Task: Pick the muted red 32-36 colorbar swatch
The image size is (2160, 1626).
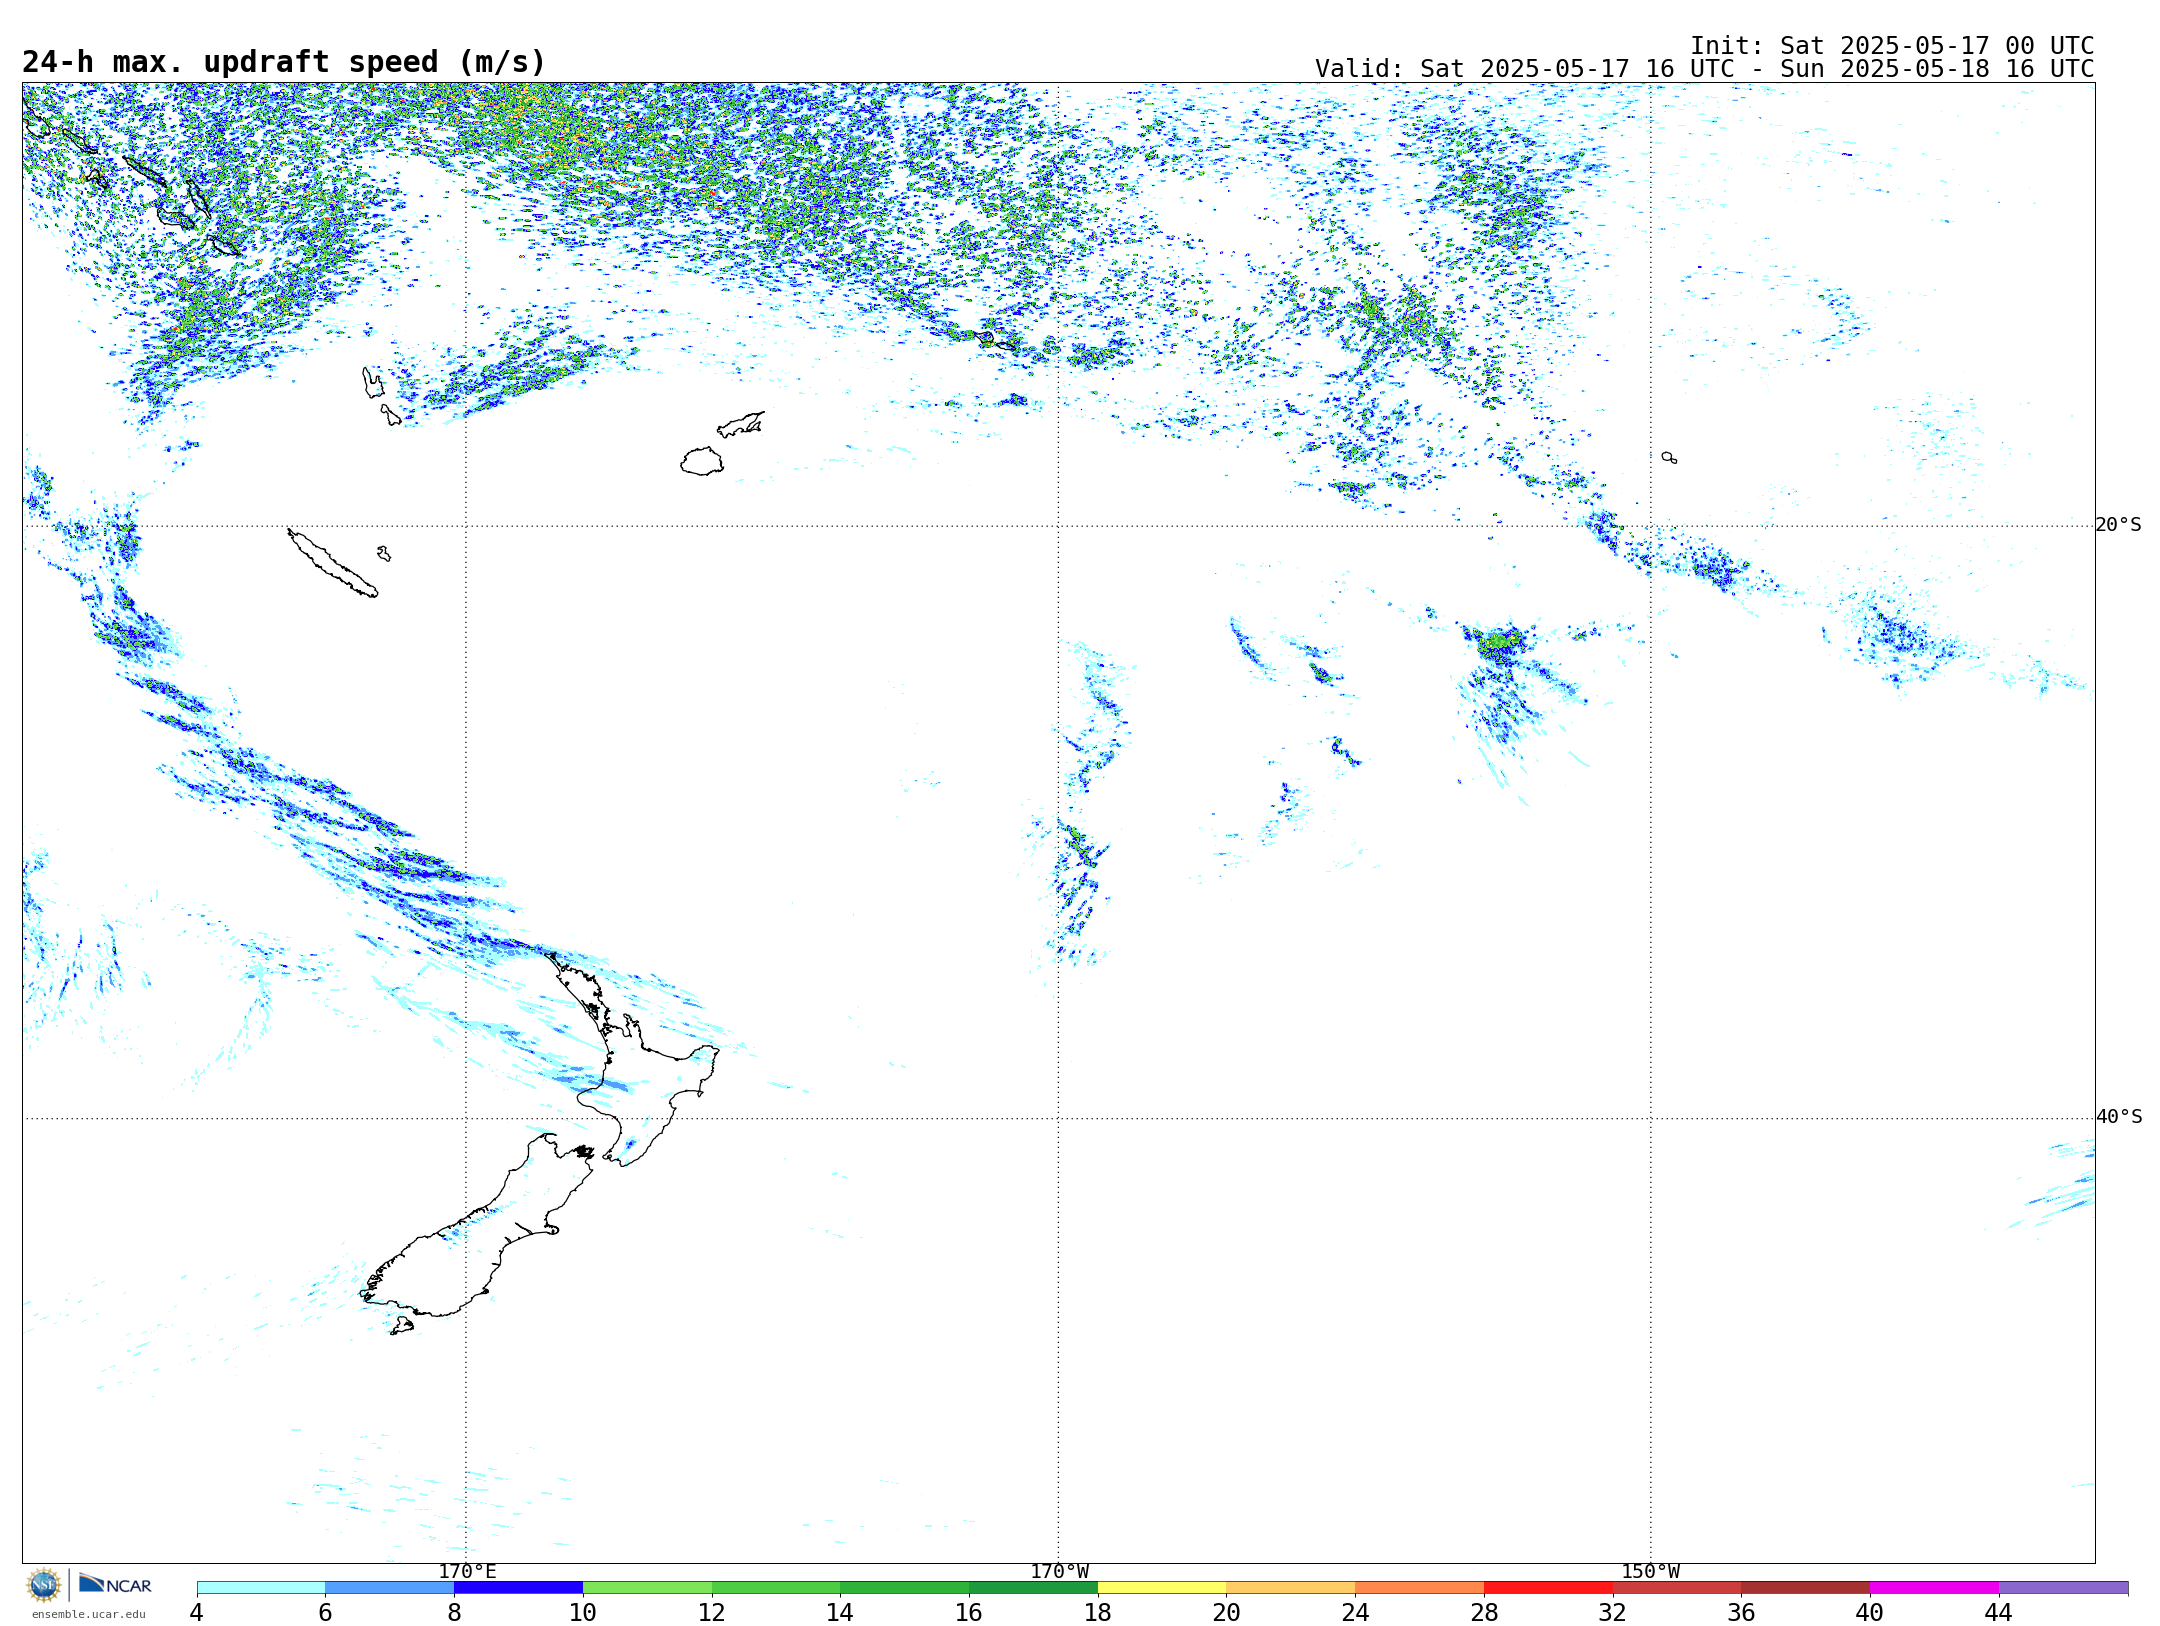Action: (x=1677, y=1587)
